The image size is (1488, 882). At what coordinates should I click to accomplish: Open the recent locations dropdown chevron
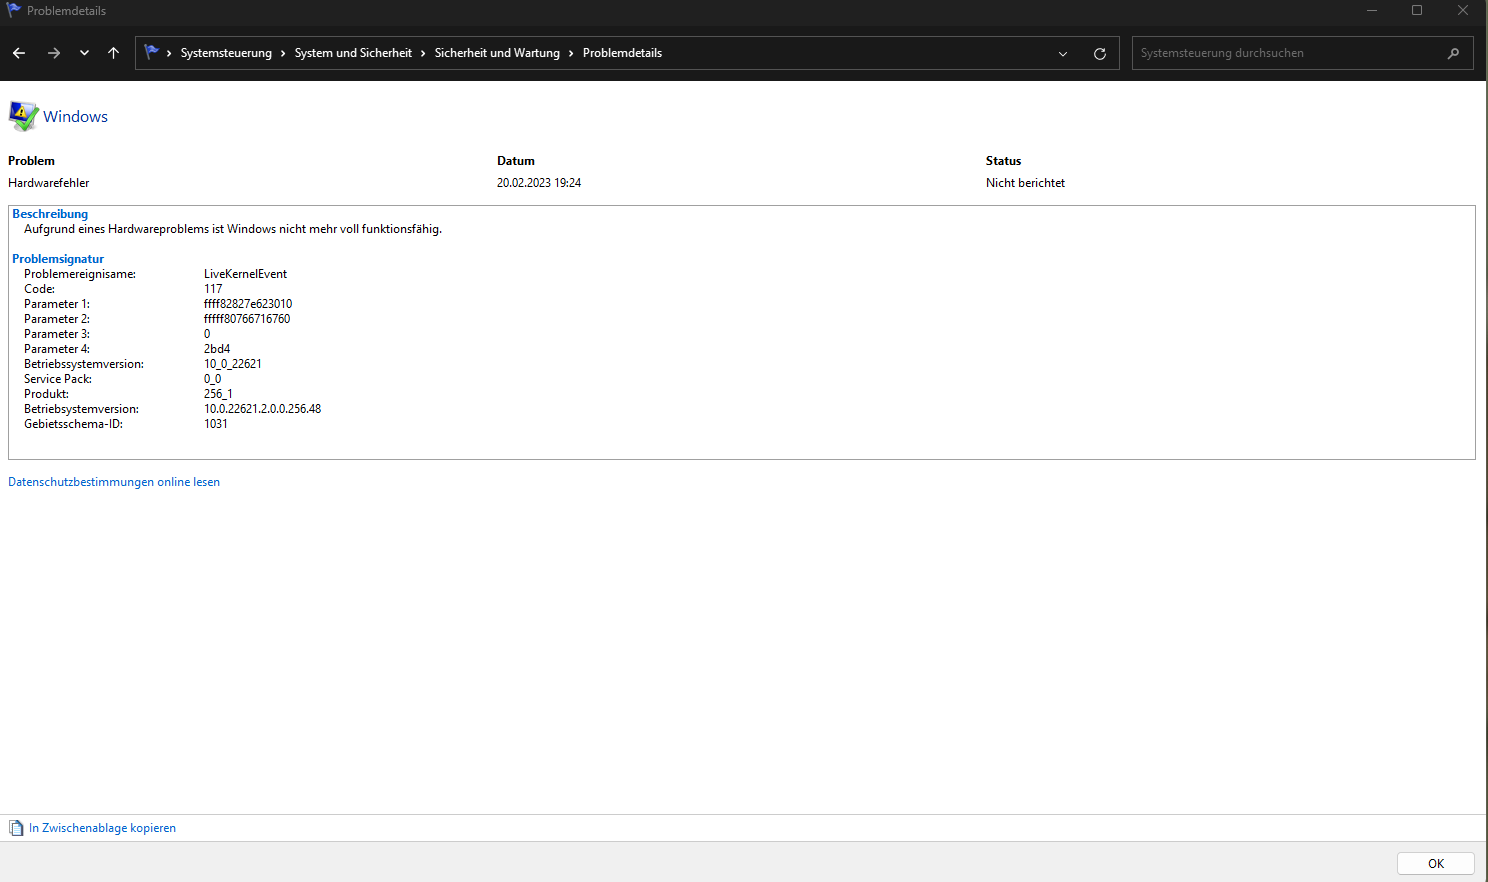(84, 53)
